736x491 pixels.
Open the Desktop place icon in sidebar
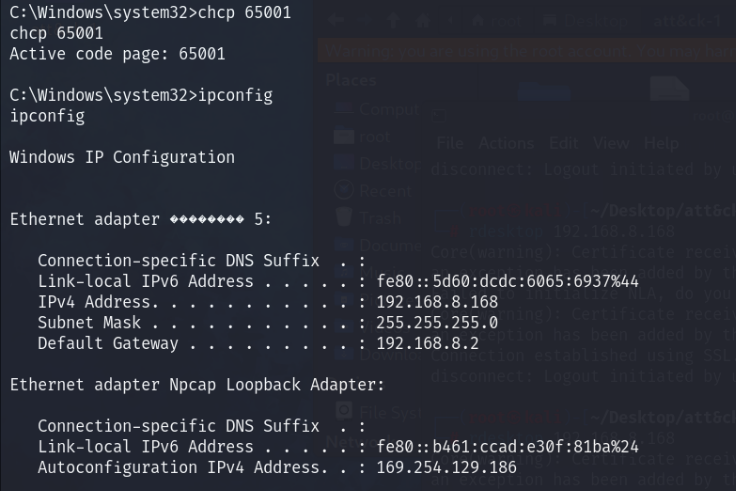[x=343, y=162]
